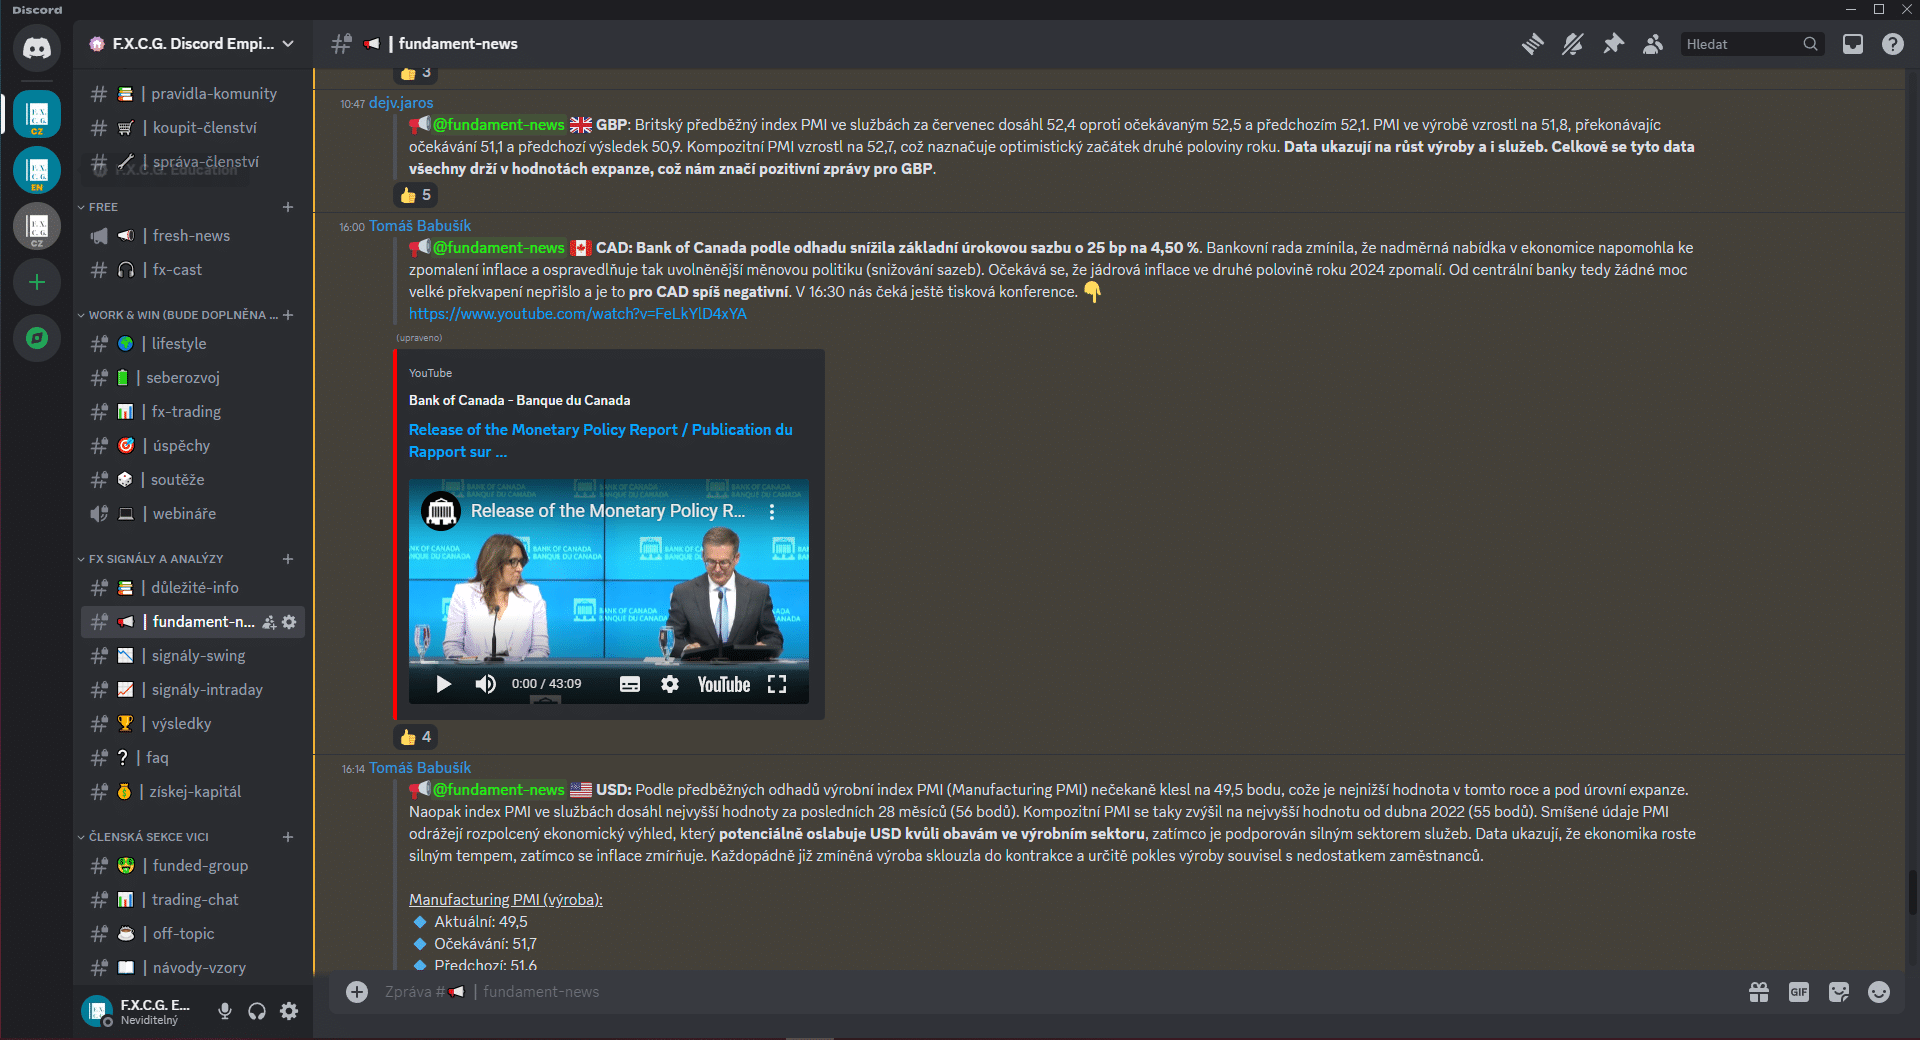Invite people to fundament-news channel
The image size is (1920, 1040).
269,622
